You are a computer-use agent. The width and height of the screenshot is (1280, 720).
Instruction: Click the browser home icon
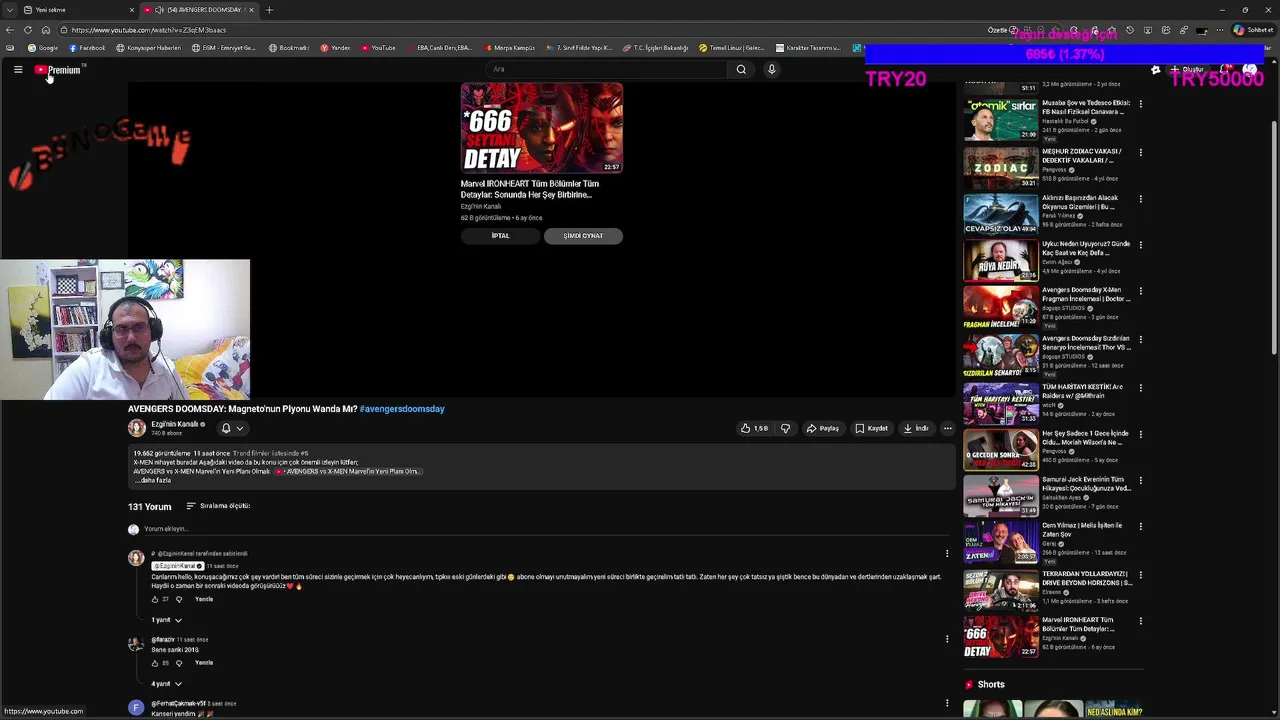point(45,30)
